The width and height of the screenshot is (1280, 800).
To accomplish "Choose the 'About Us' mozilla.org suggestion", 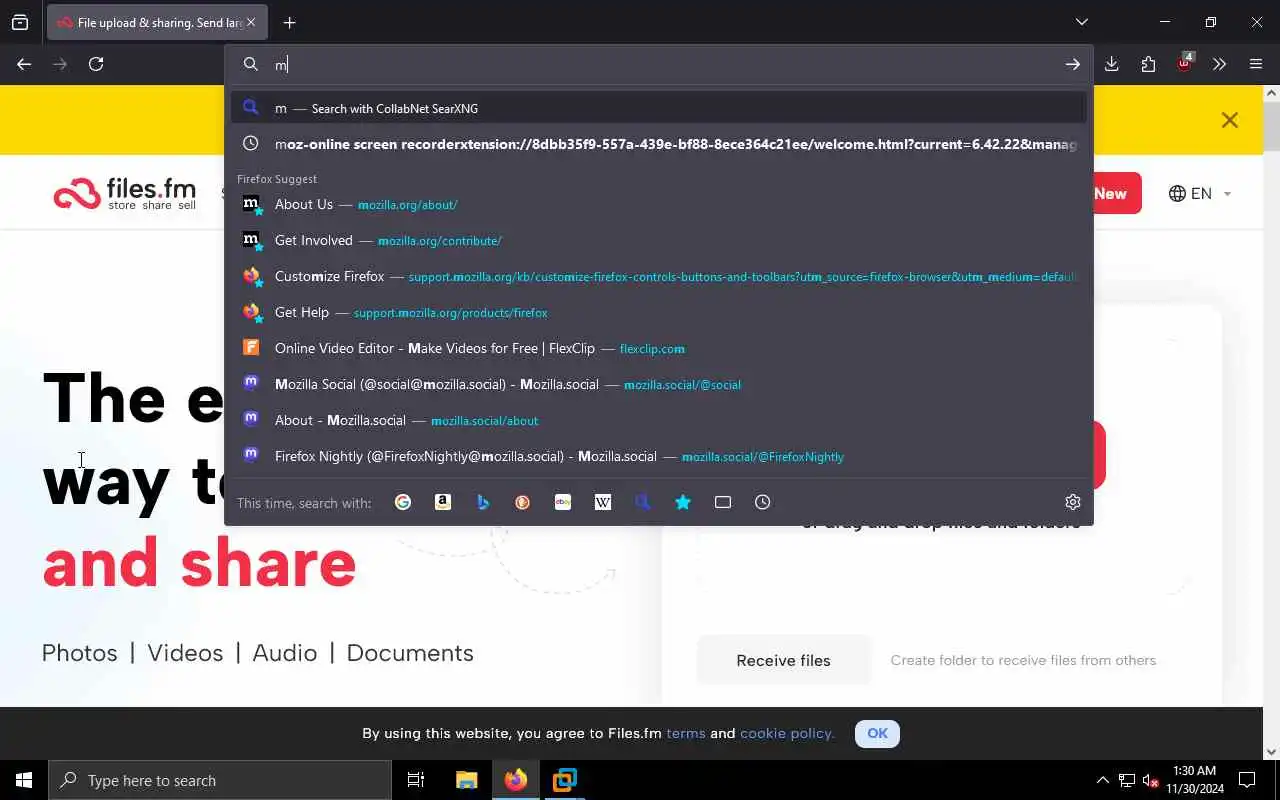I will pyautogui.click(x=659, y=204).
